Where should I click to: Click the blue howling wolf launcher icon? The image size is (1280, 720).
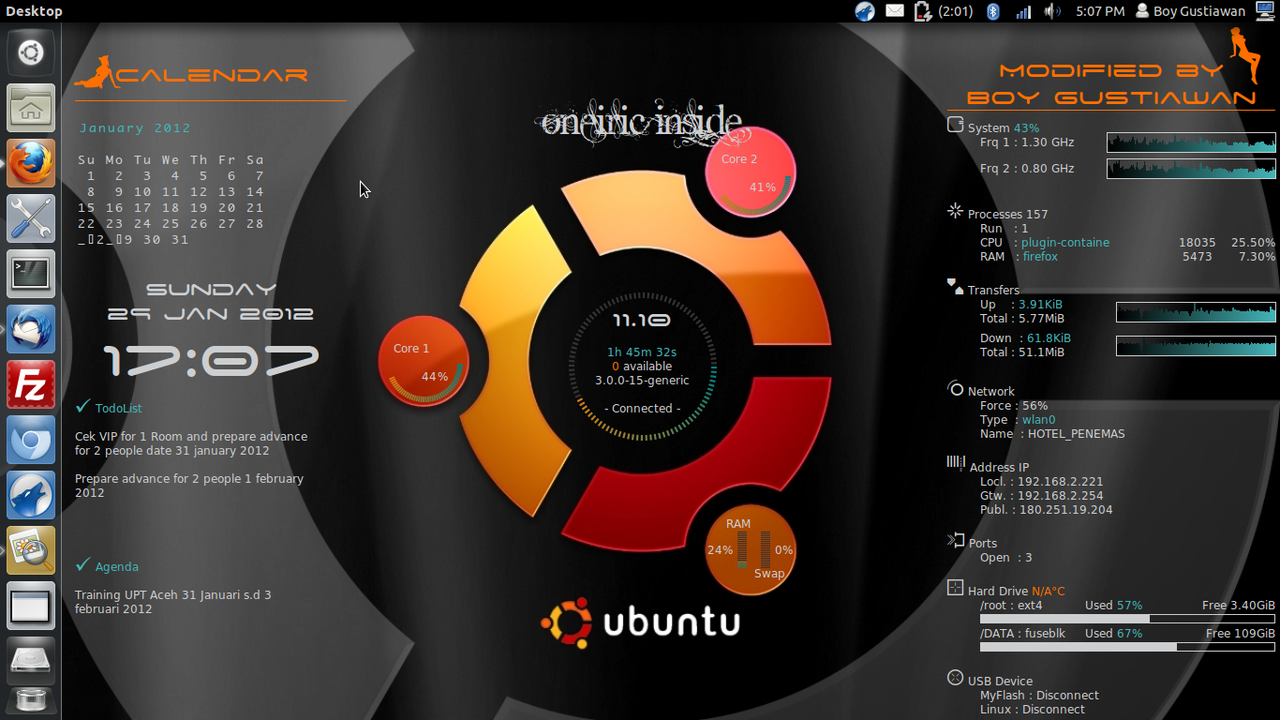(x=31, y=495)
